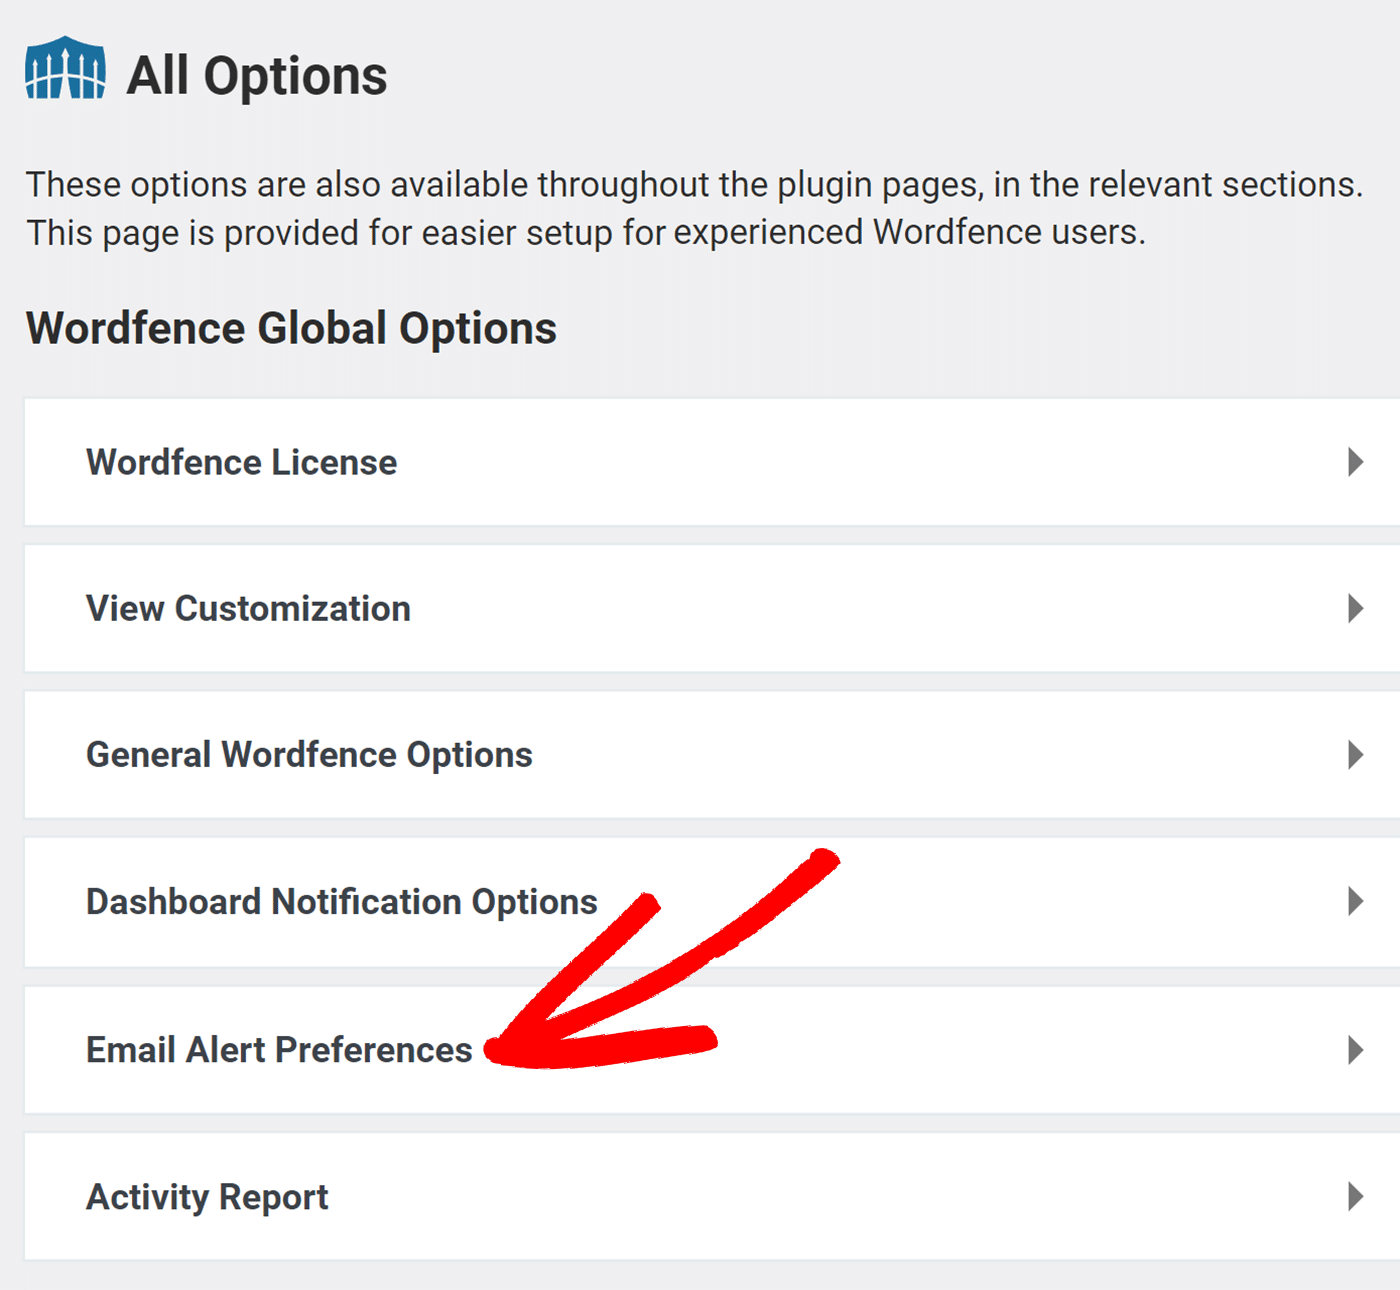The image size is (1400, 1290).
Task: Click the Email Alert Preferences label text
Action: pos(278,1050)
